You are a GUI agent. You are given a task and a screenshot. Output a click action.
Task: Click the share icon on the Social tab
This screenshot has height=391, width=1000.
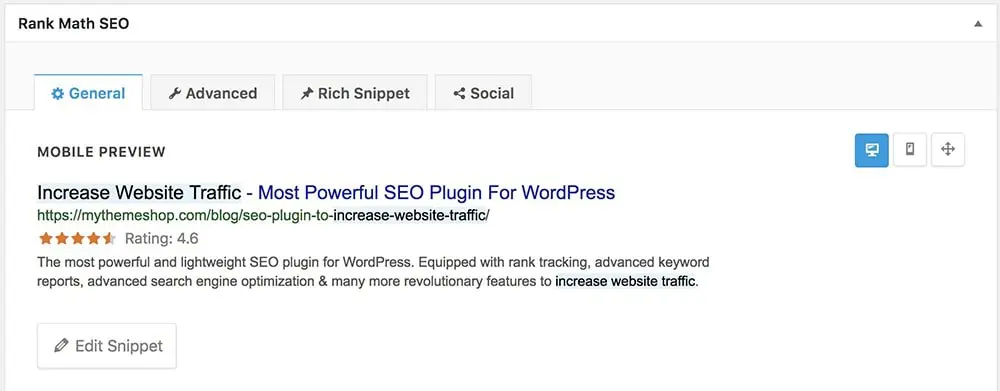coord(459,94)
